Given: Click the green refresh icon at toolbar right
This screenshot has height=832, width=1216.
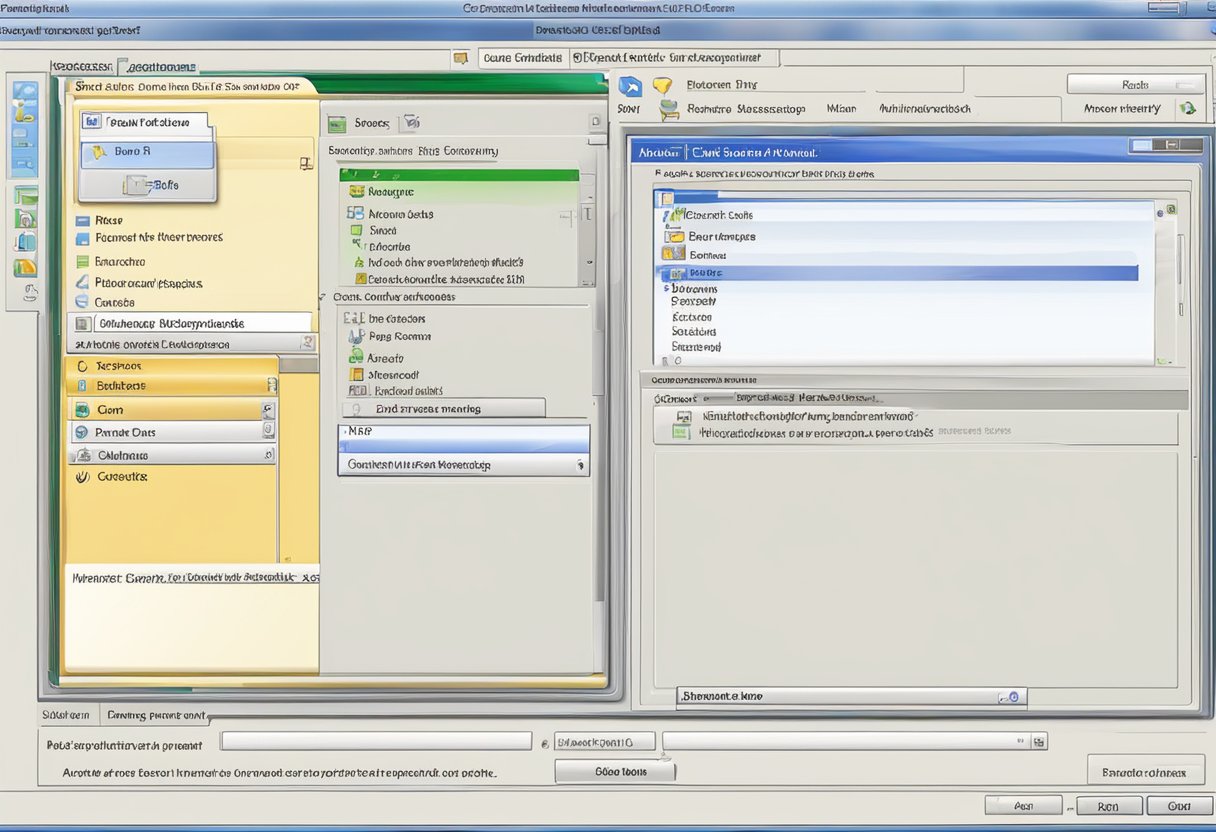Looking at the screenshot, I should point(1190,107).
